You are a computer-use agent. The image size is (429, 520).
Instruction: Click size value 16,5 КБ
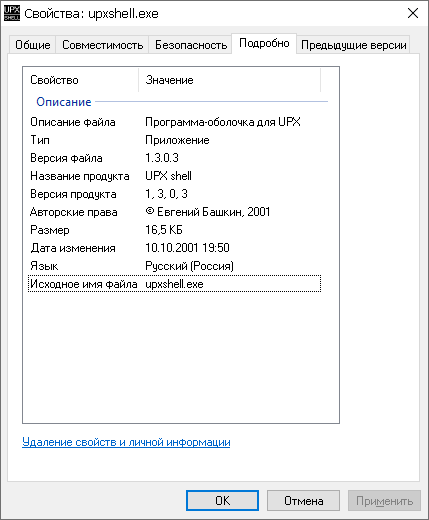164,230
